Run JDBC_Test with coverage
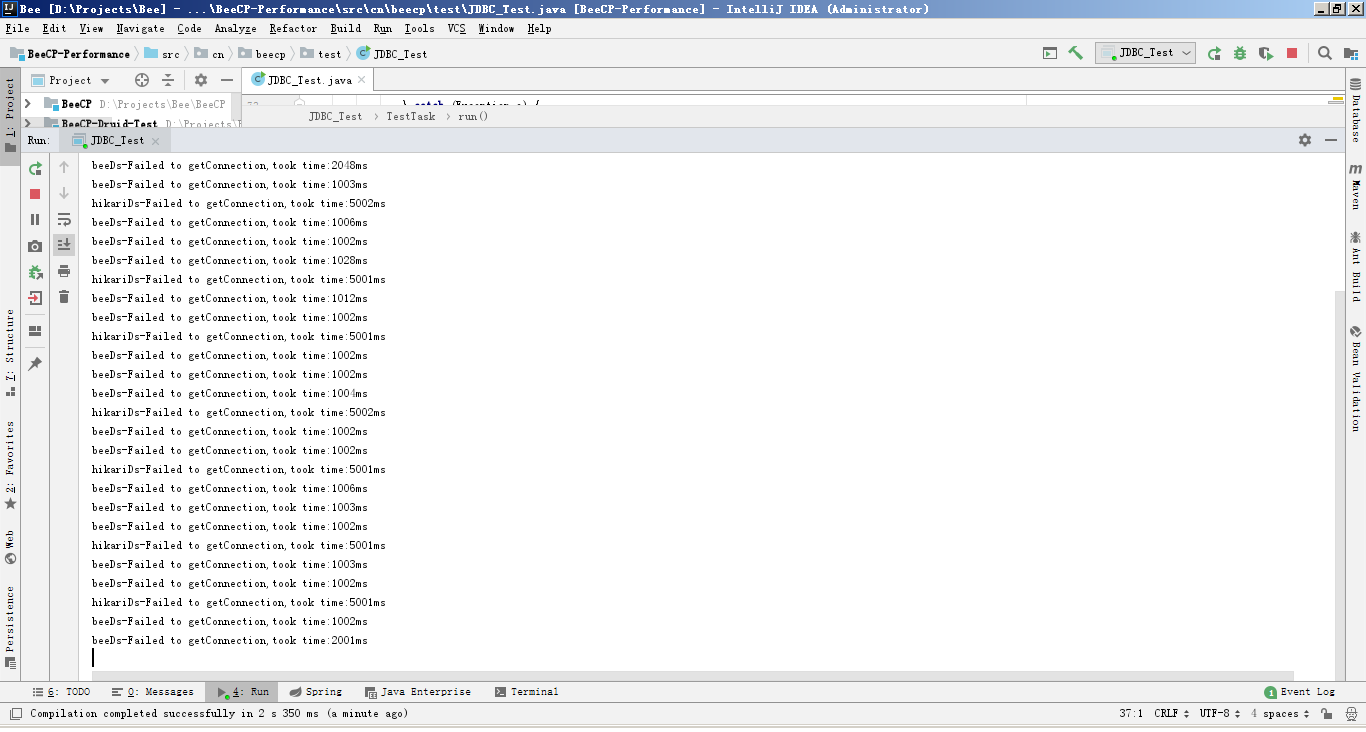Image resolution: width=1366 pixels, height=732 pixels. (1266, 54)
